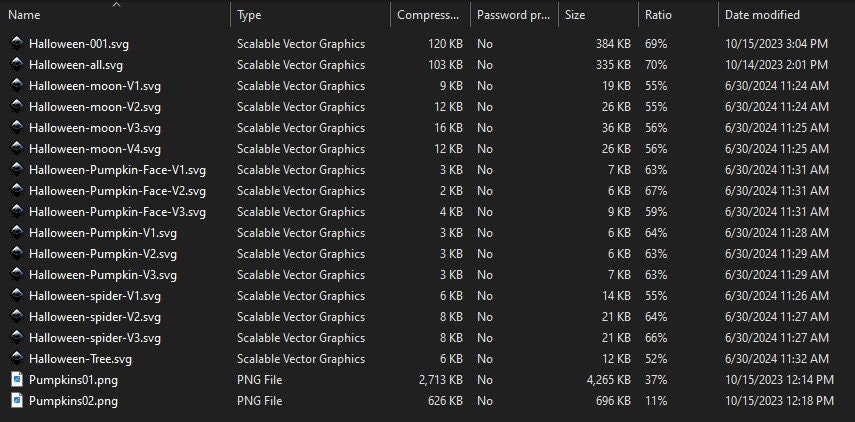Select the Halloween-001.svg file icon
The height and width of the screenshot is (422, 855).
(x=17, y=44)
